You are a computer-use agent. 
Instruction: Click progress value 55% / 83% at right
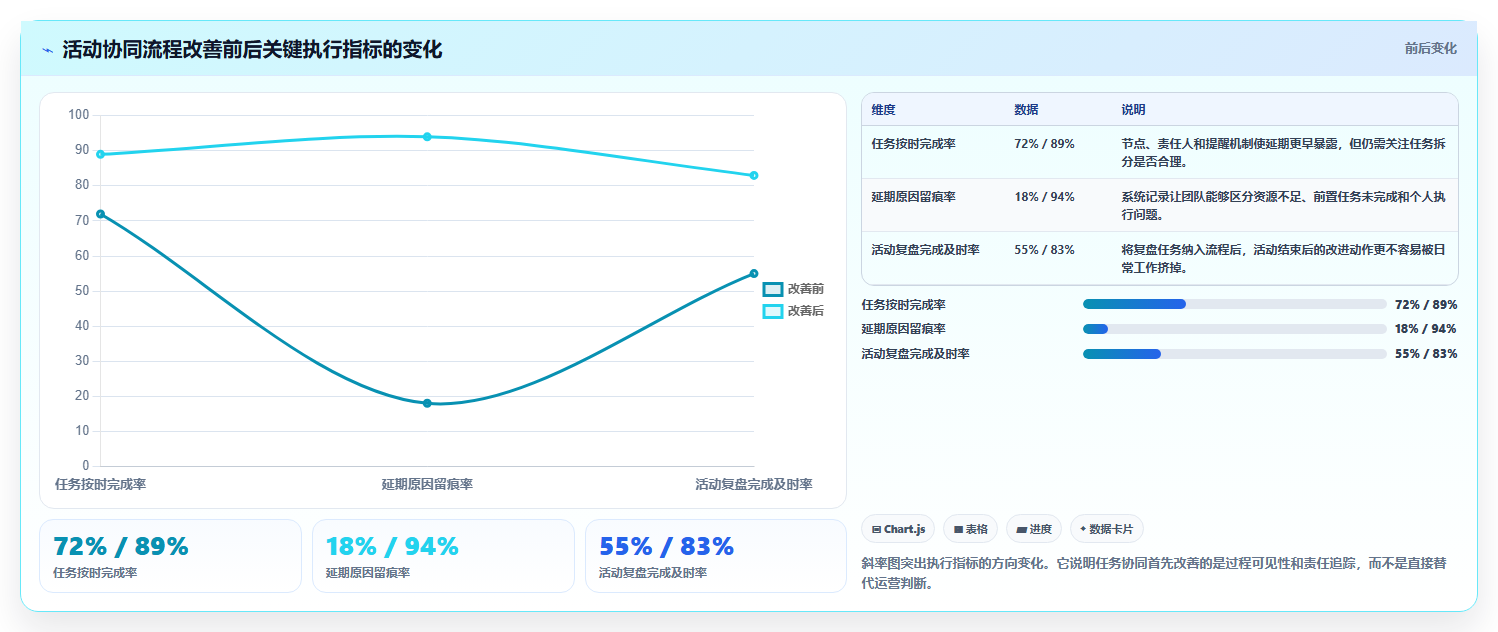pyautogui.click(x=1426, y=354)
